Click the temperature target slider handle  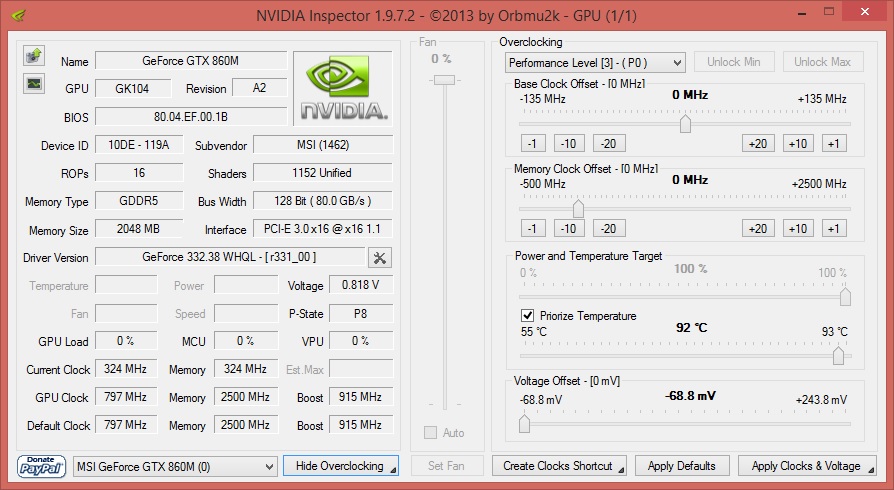pos(838,355)
